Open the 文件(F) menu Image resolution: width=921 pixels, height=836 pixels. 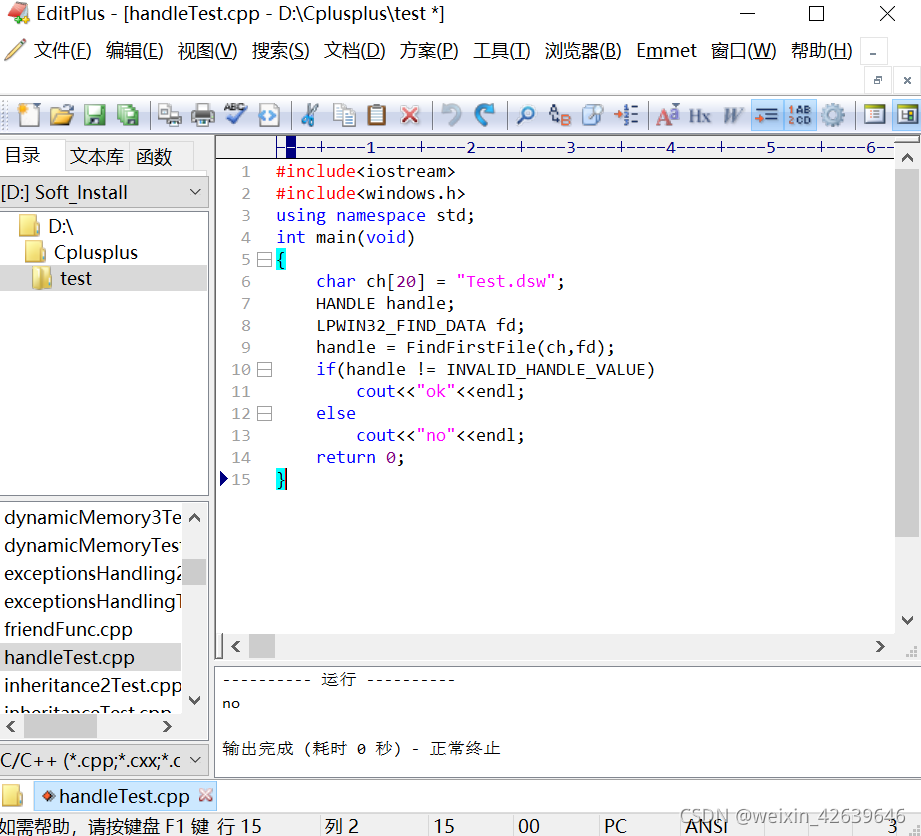point(62,51)
